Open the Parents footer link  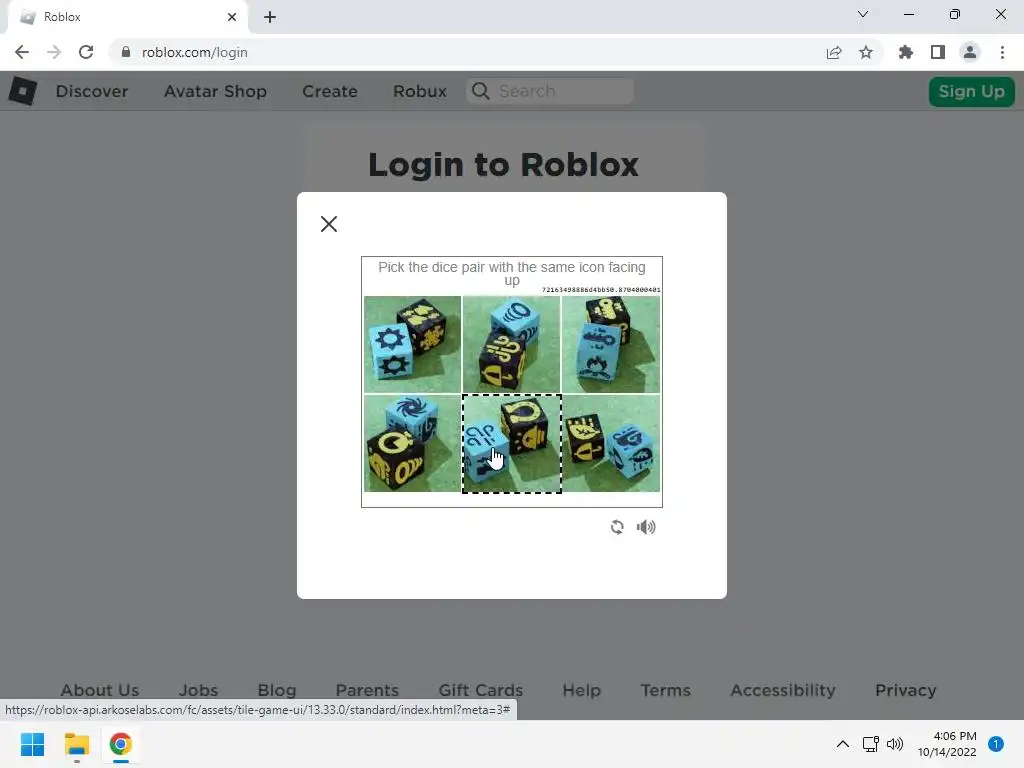click(x=367, y=690)
